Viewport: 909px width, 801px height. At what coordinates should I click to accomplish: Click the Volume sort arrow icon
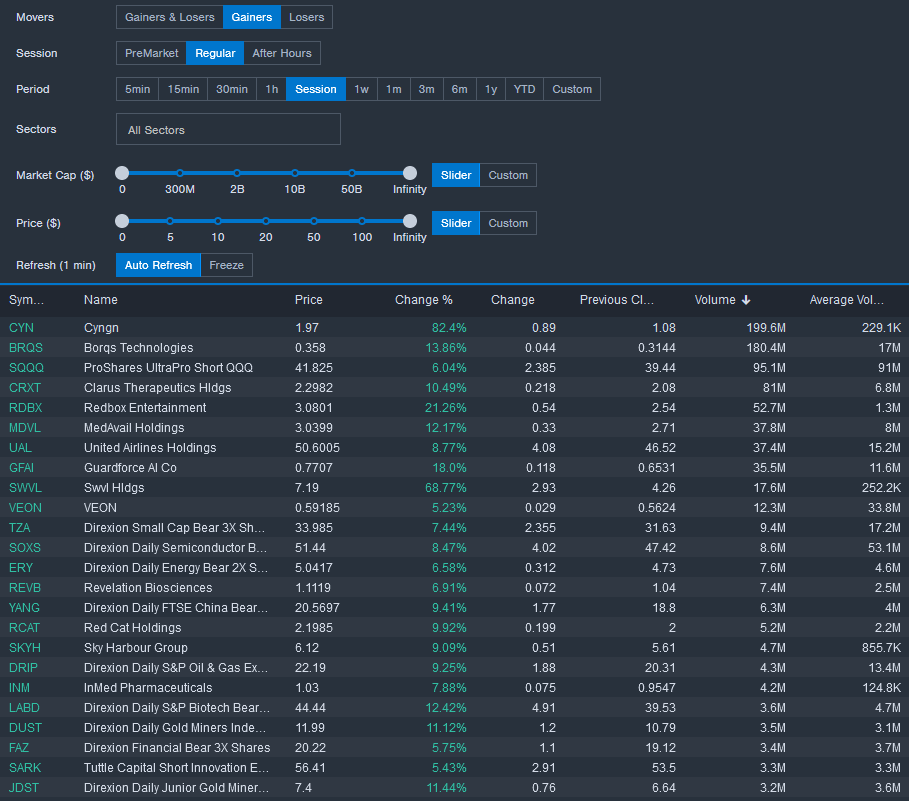pos(746,300)
